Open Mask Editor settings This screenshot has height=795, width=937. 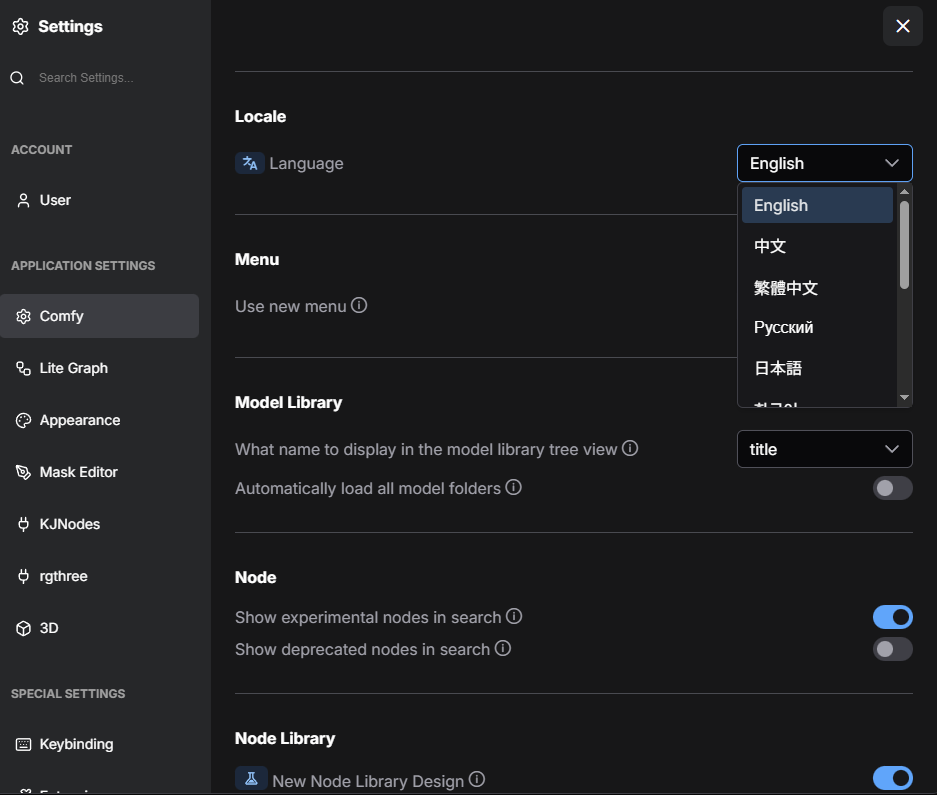[99, 472]
